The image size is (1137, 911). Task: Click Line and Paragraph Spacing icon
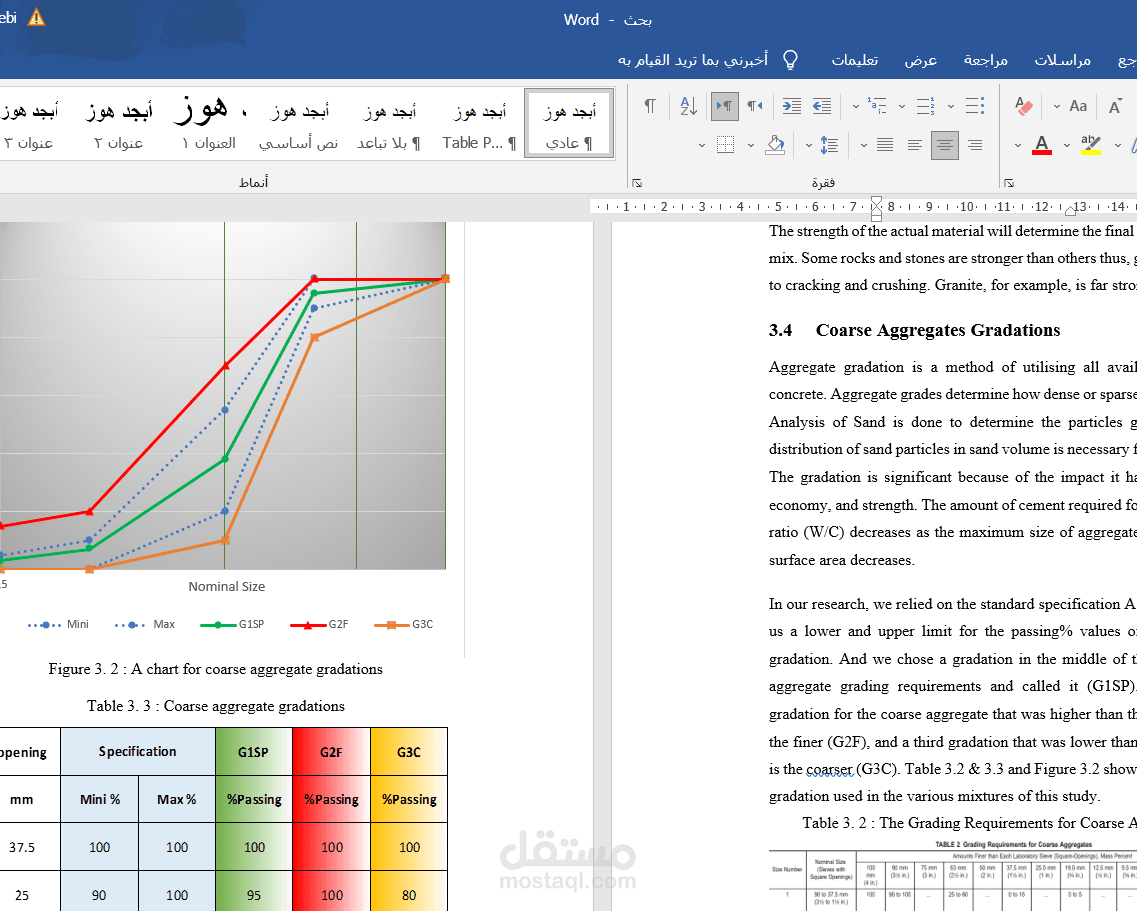click(830, 145)
